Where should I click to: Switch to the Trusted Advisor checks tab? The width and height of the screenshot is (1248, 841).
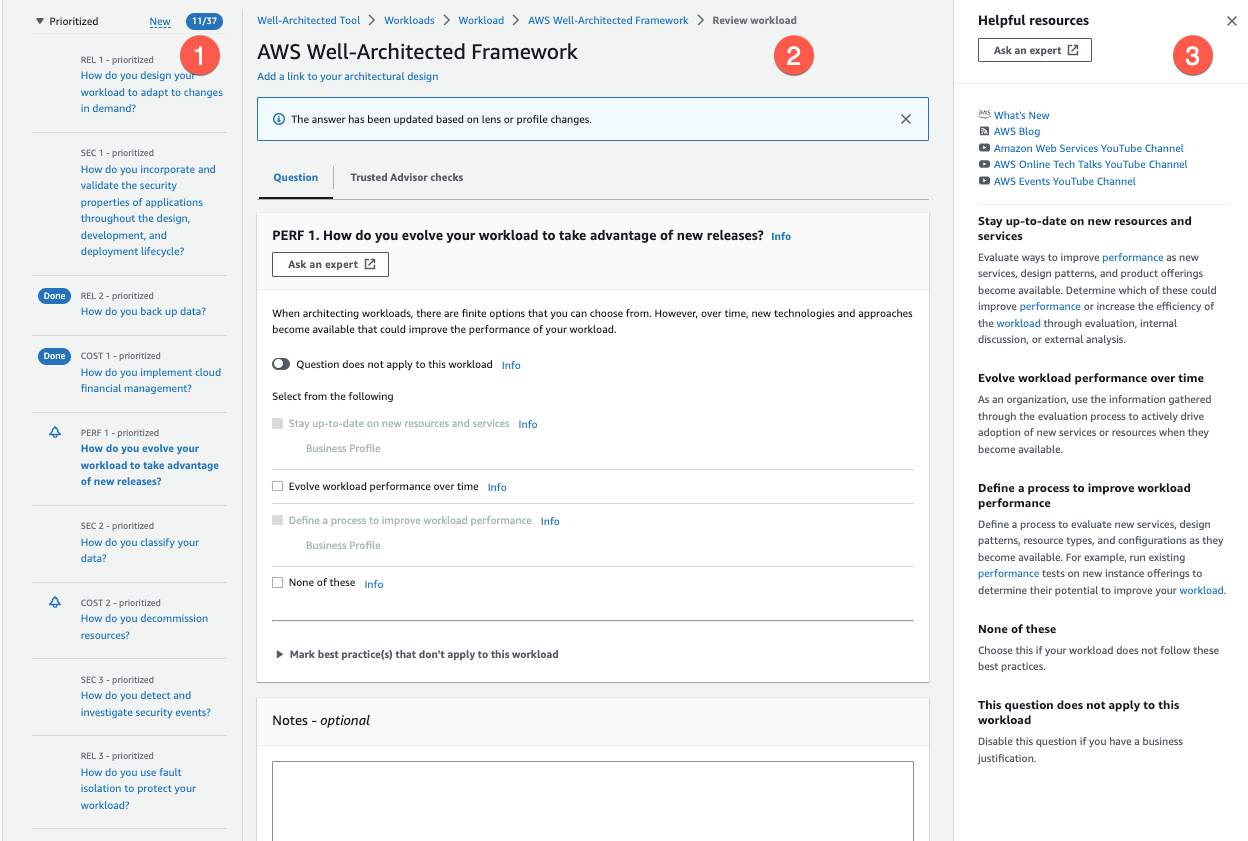point(406,177)
